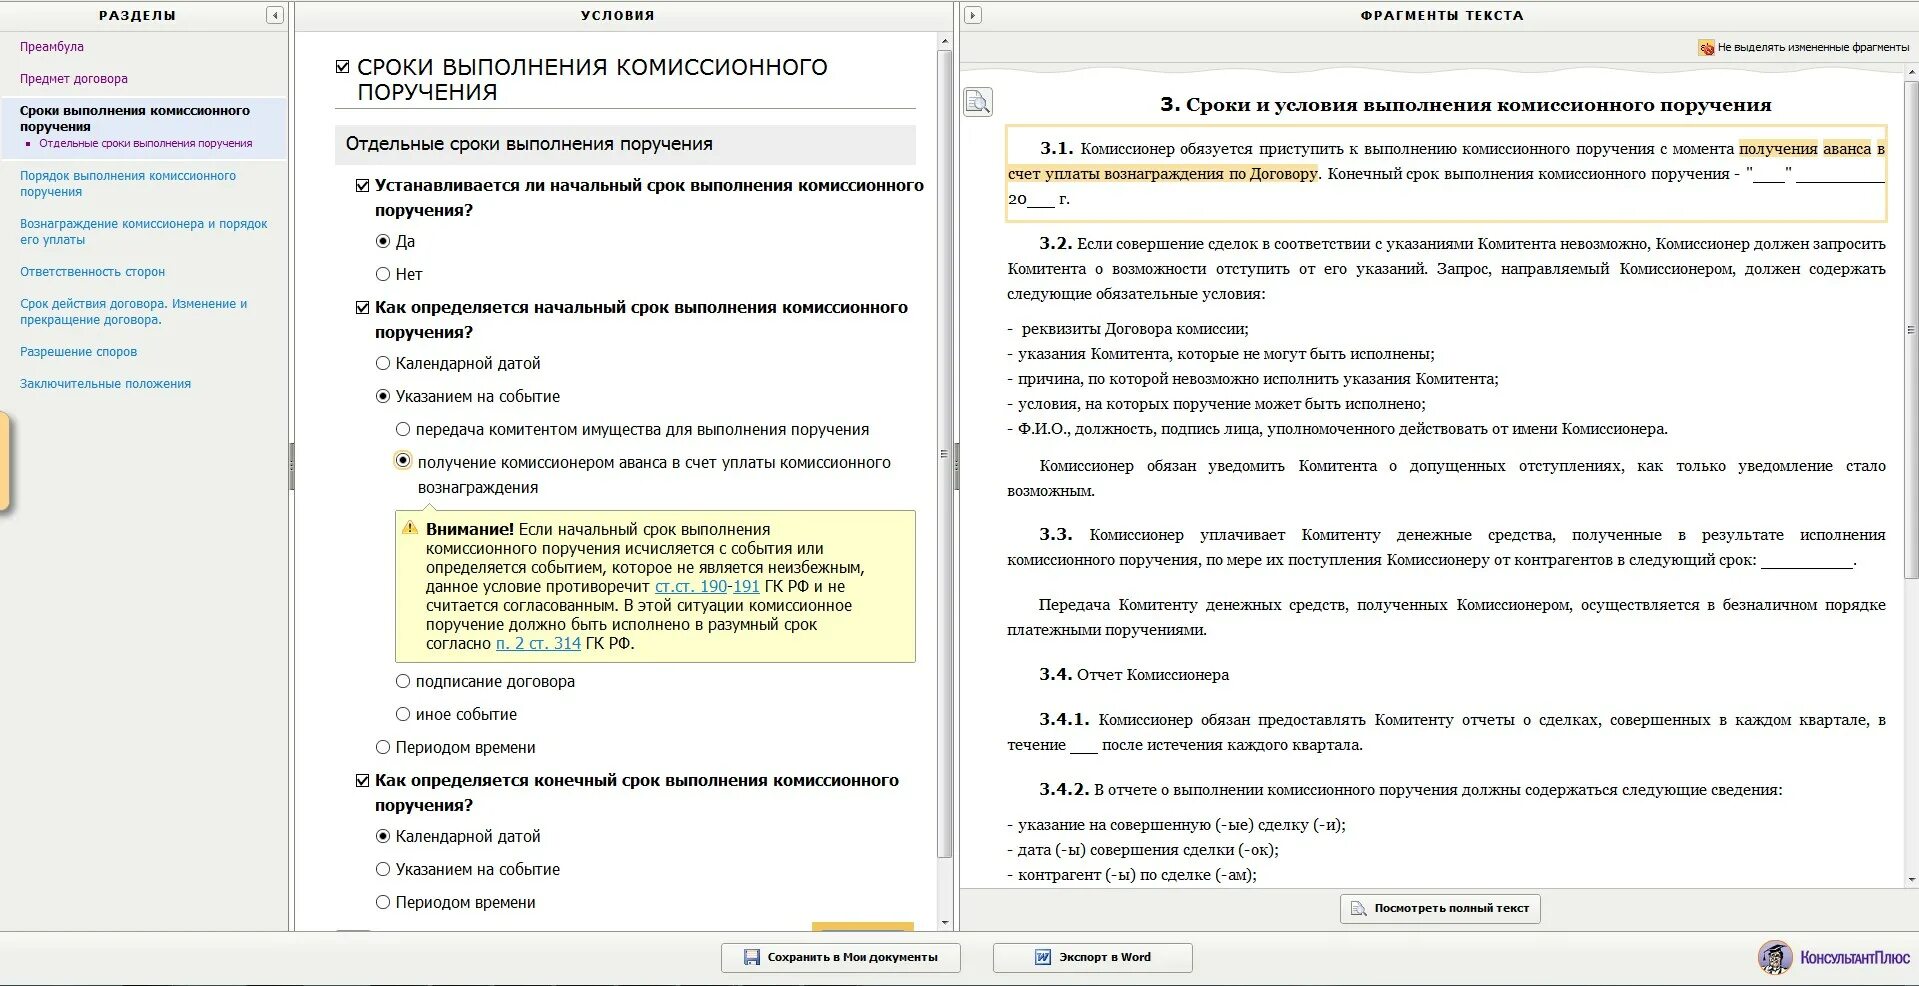Open section Порядок выполнения комиссионного поручения

[128, 184]
